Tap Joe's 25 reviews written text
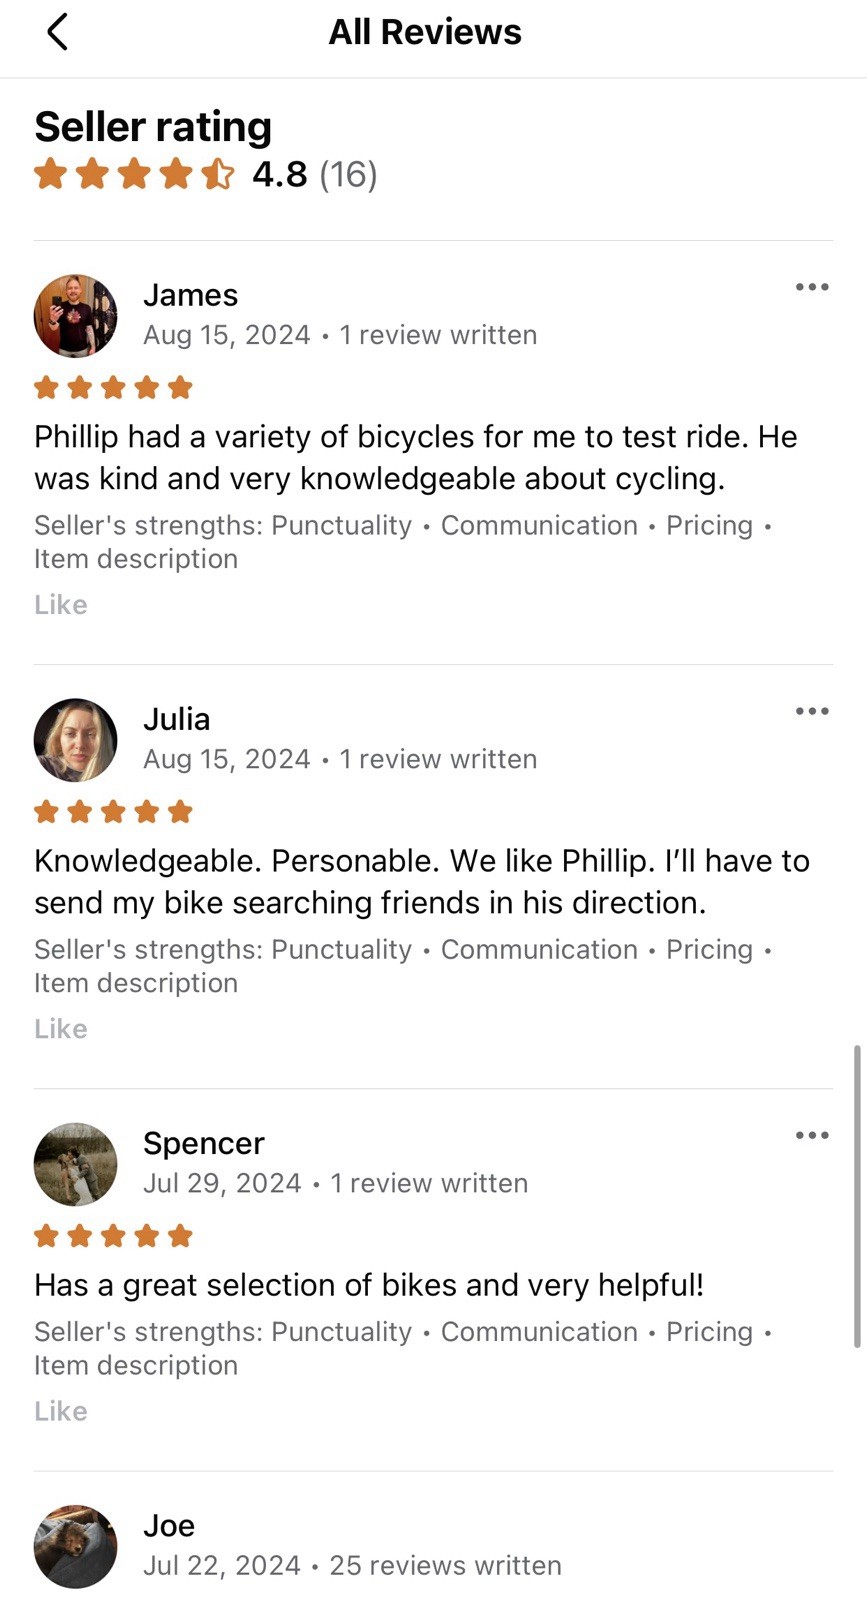This screenshot has width=867, height=1600. [x=446, y=1565]
